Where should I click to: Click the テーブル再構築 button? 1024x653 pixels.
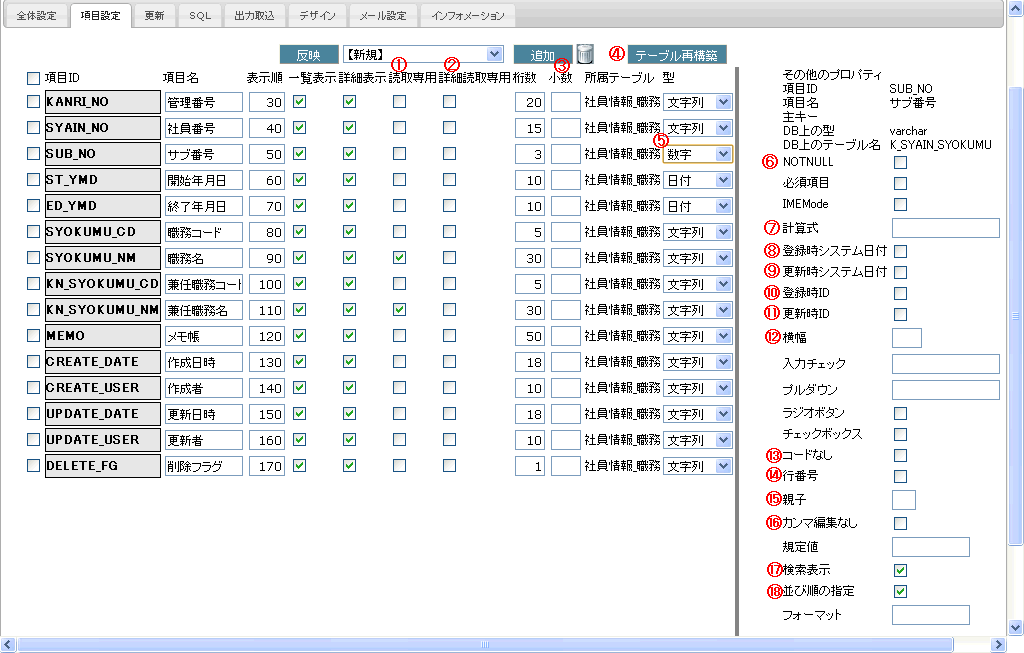(x=677, y=54)
